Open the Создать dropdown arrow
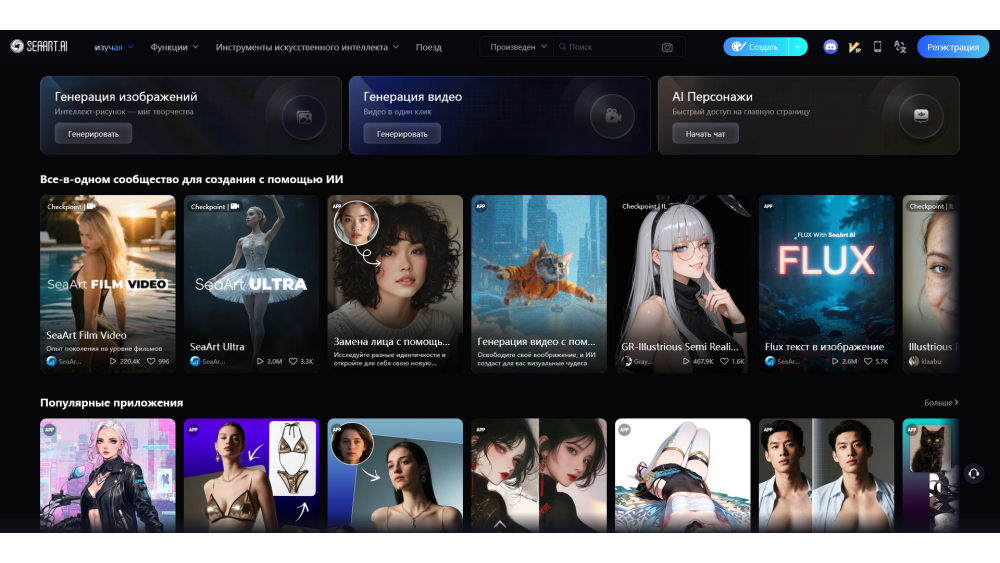This screenshot has width=1000, height=563. coord(798,47)
